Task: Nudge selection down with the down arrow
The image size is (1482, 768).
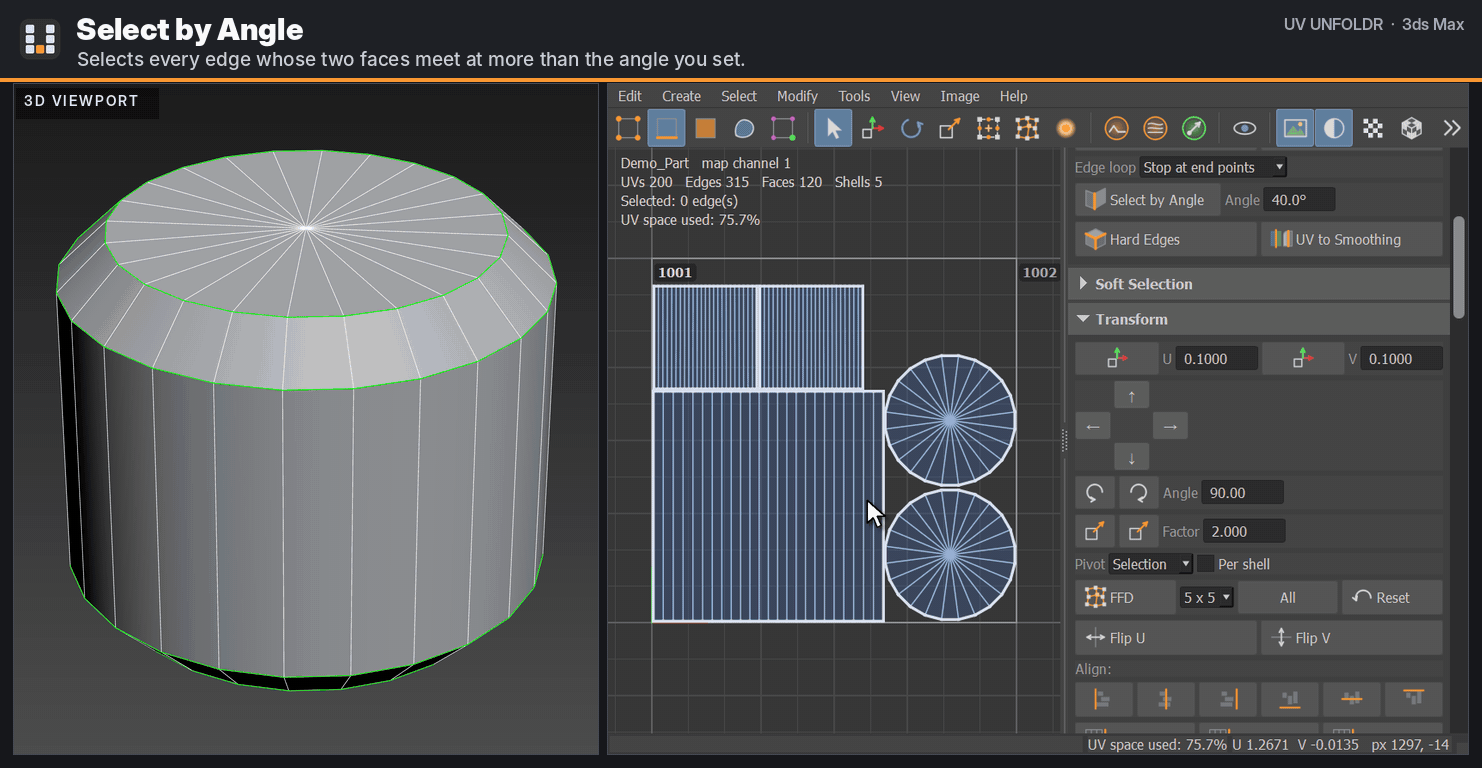Action: coord(1131,458)
